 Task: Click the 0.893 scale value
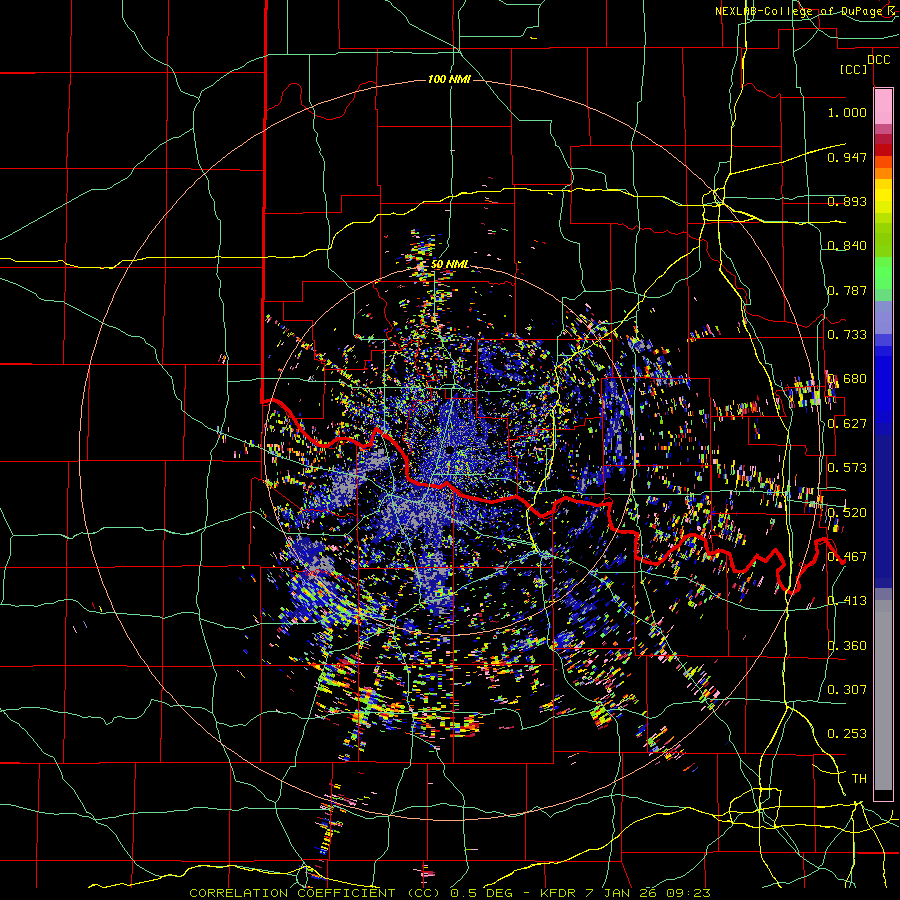click(847, 201)
